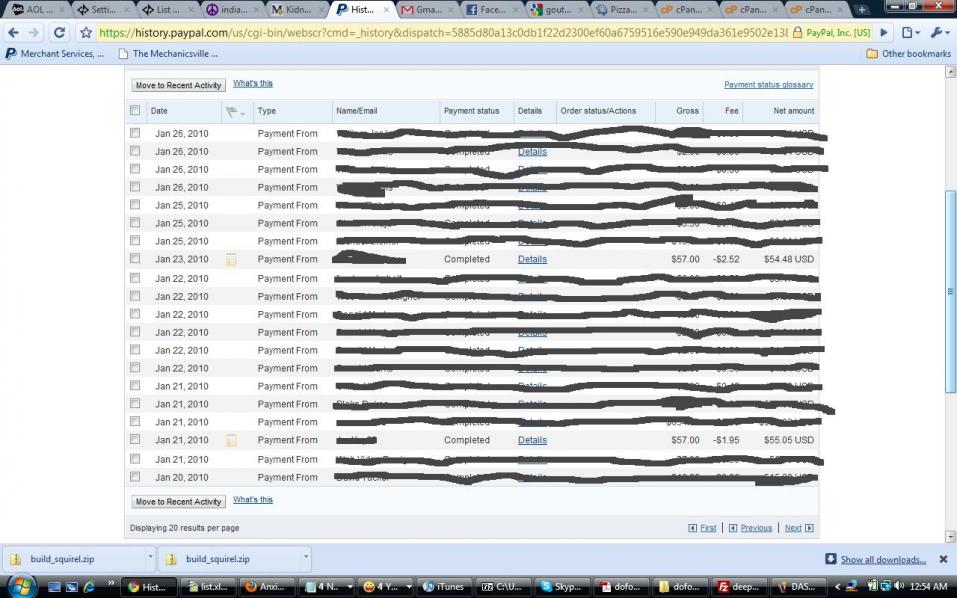
Task: Click the $54.48 USD net amount
Action: 789,259
